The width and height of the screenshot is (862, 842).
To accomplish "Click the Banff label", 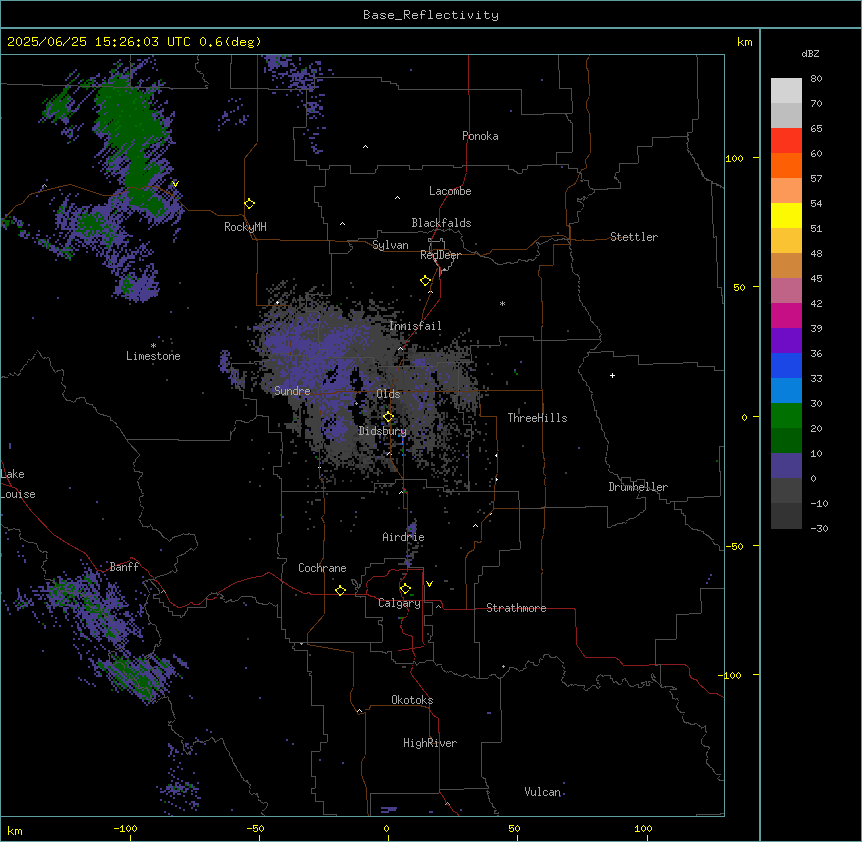I will (x=124, y=567).
